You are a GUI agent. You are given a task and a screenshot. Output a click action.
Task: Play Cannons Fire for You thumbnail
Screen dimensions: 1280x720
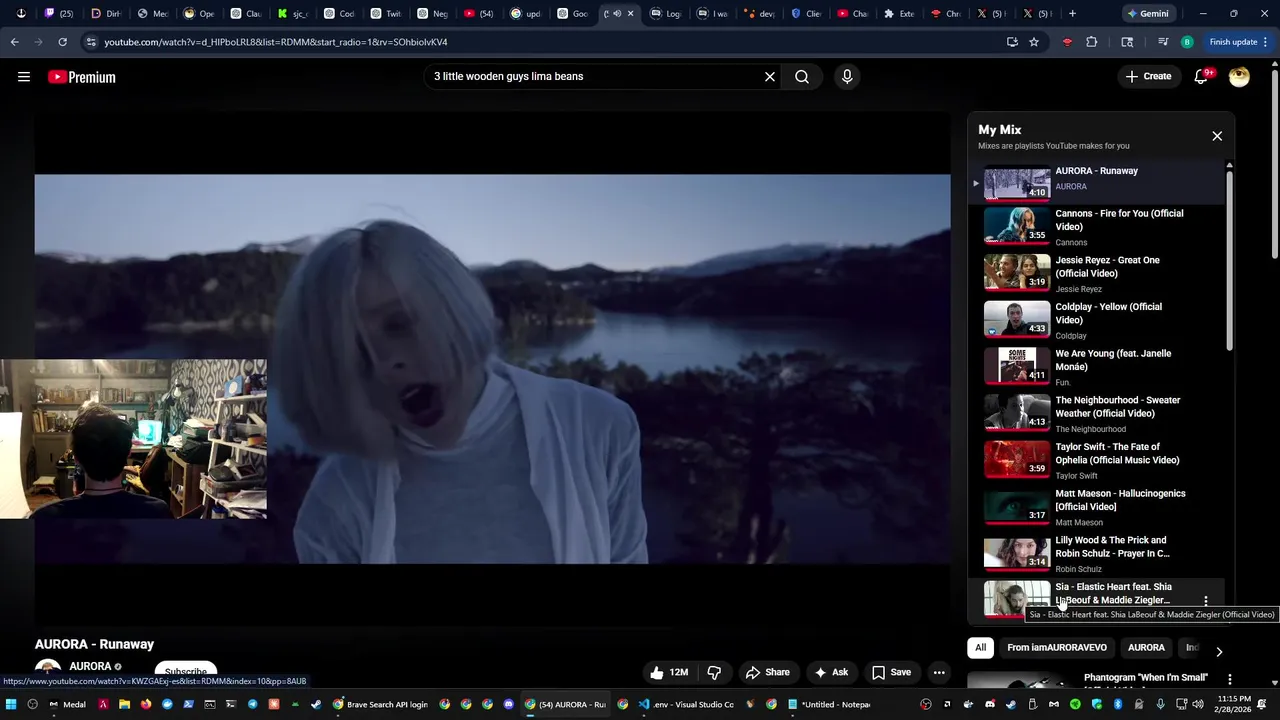point(1017,225)
